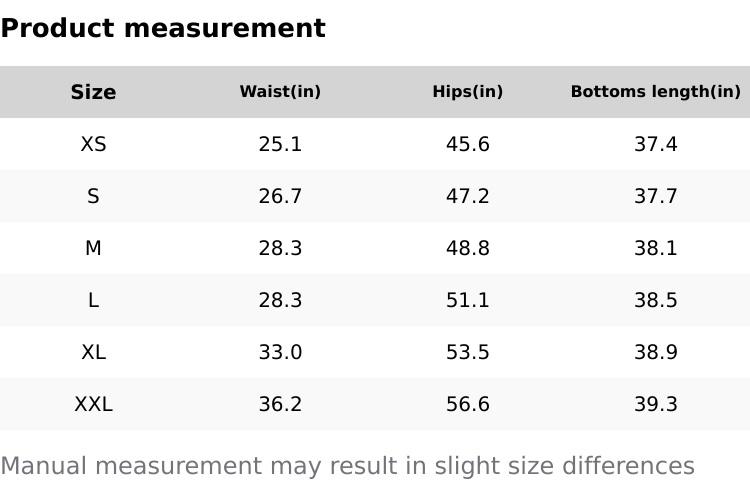This screenshot has height=502, width=750.
Task: Click the Bottoms length(in) column header
Action: [x=655, y=92]
